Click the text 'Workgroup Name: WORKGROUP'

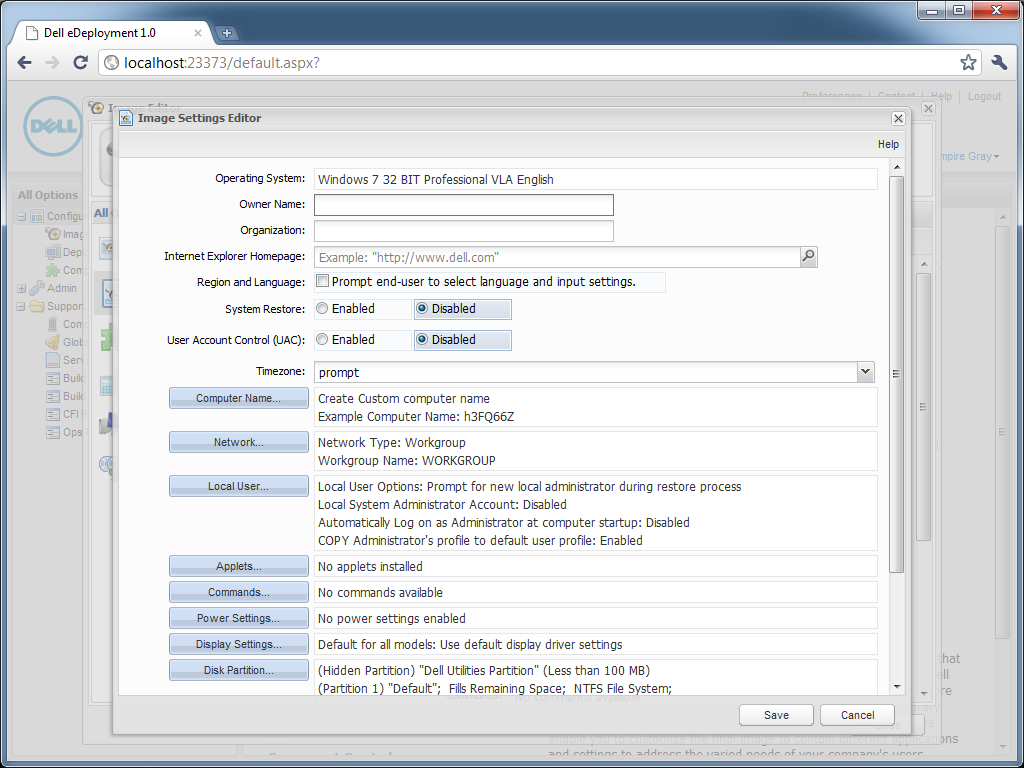tap(406, 460)
